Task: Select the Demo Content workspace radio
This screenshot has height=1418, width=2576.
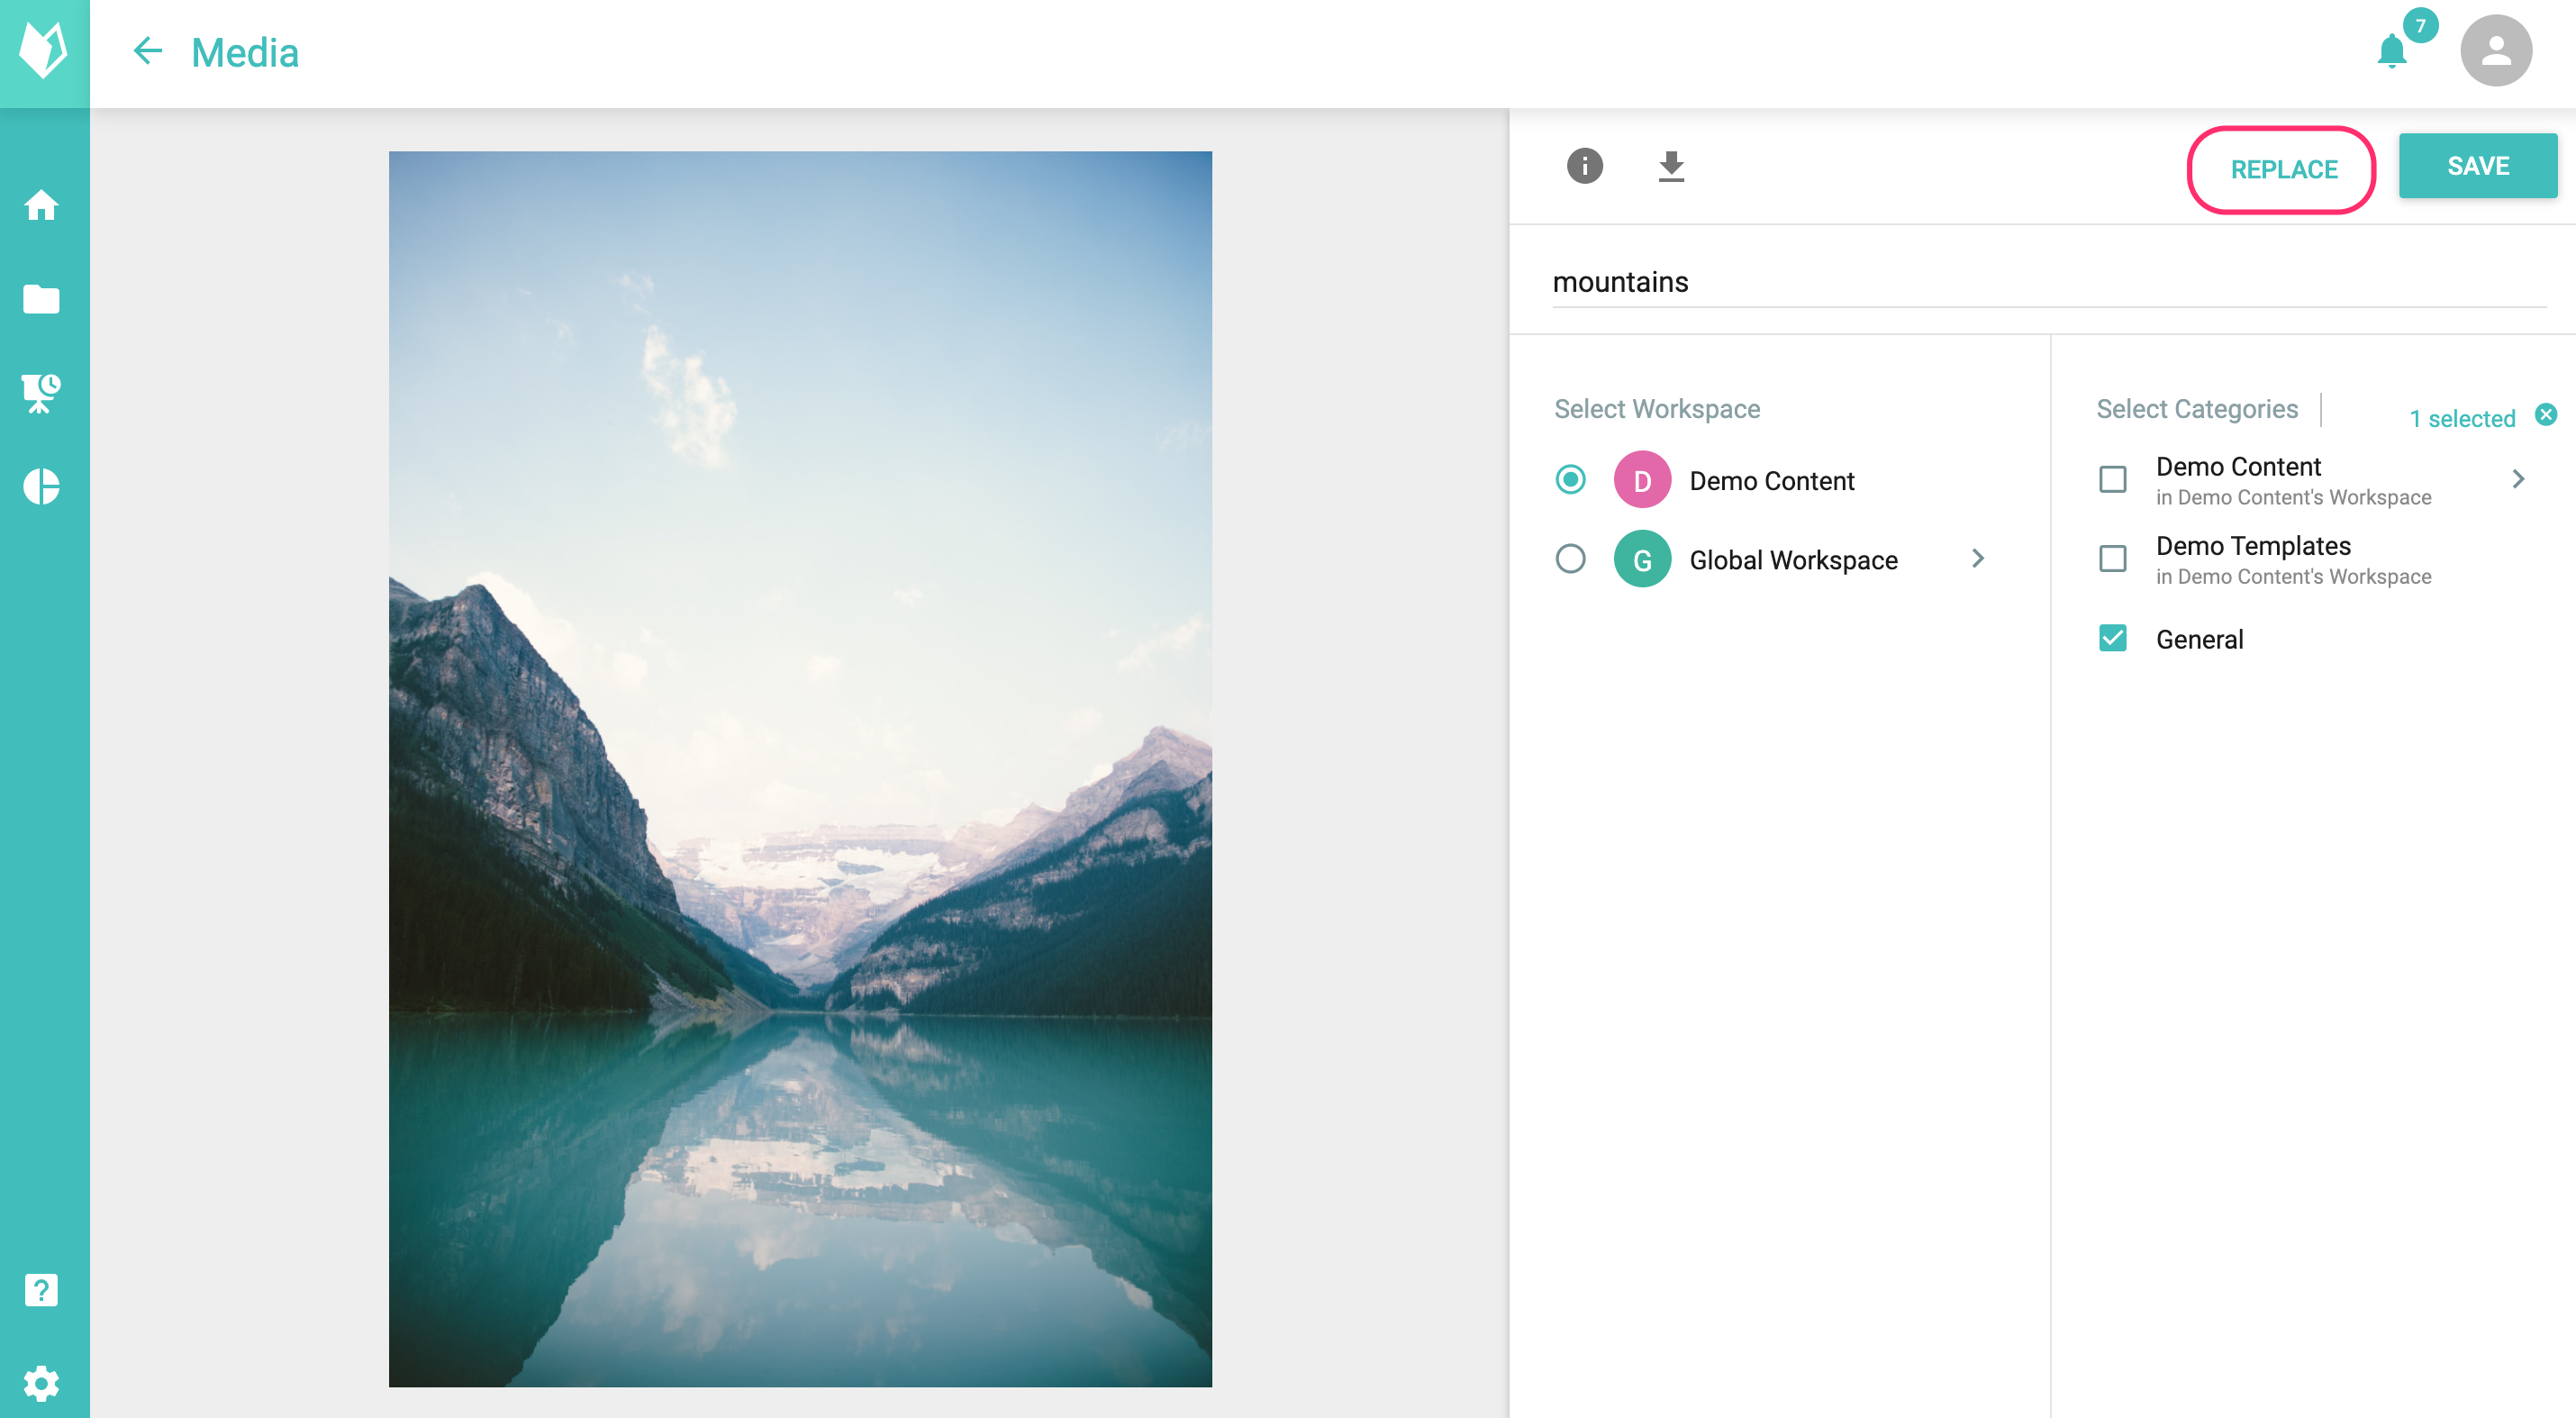Action: tap(1570, 480)
